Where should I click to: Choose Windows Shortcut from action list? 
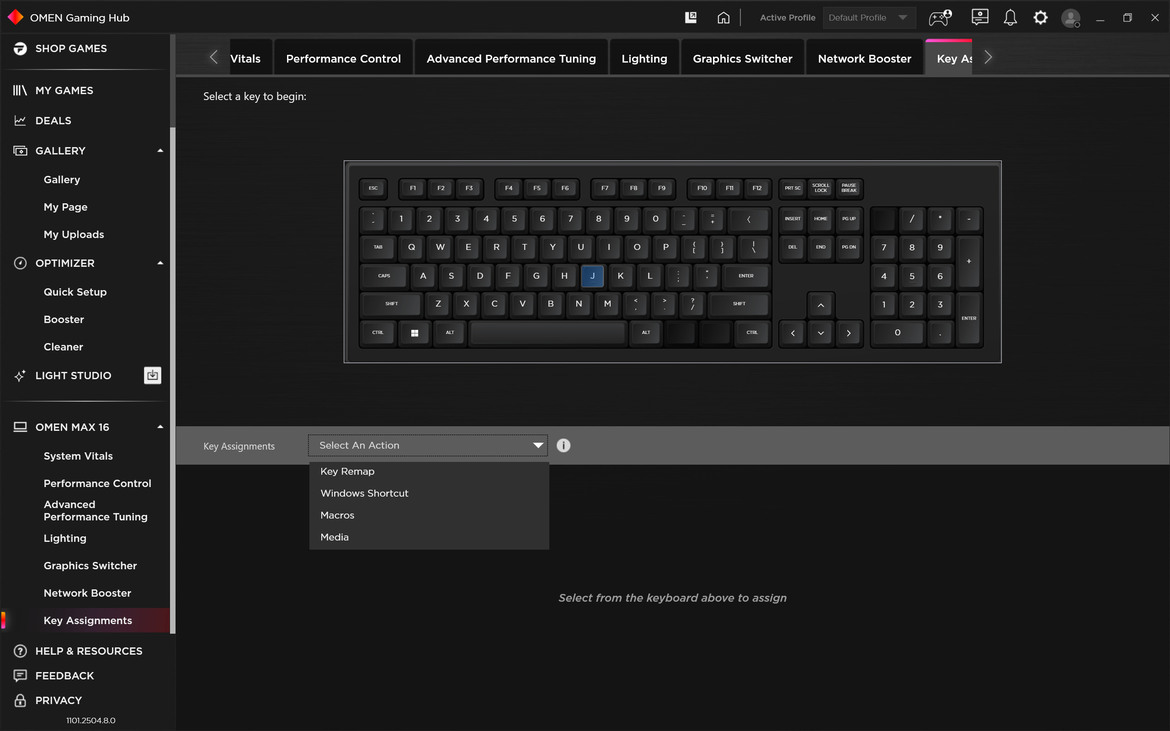429,493
